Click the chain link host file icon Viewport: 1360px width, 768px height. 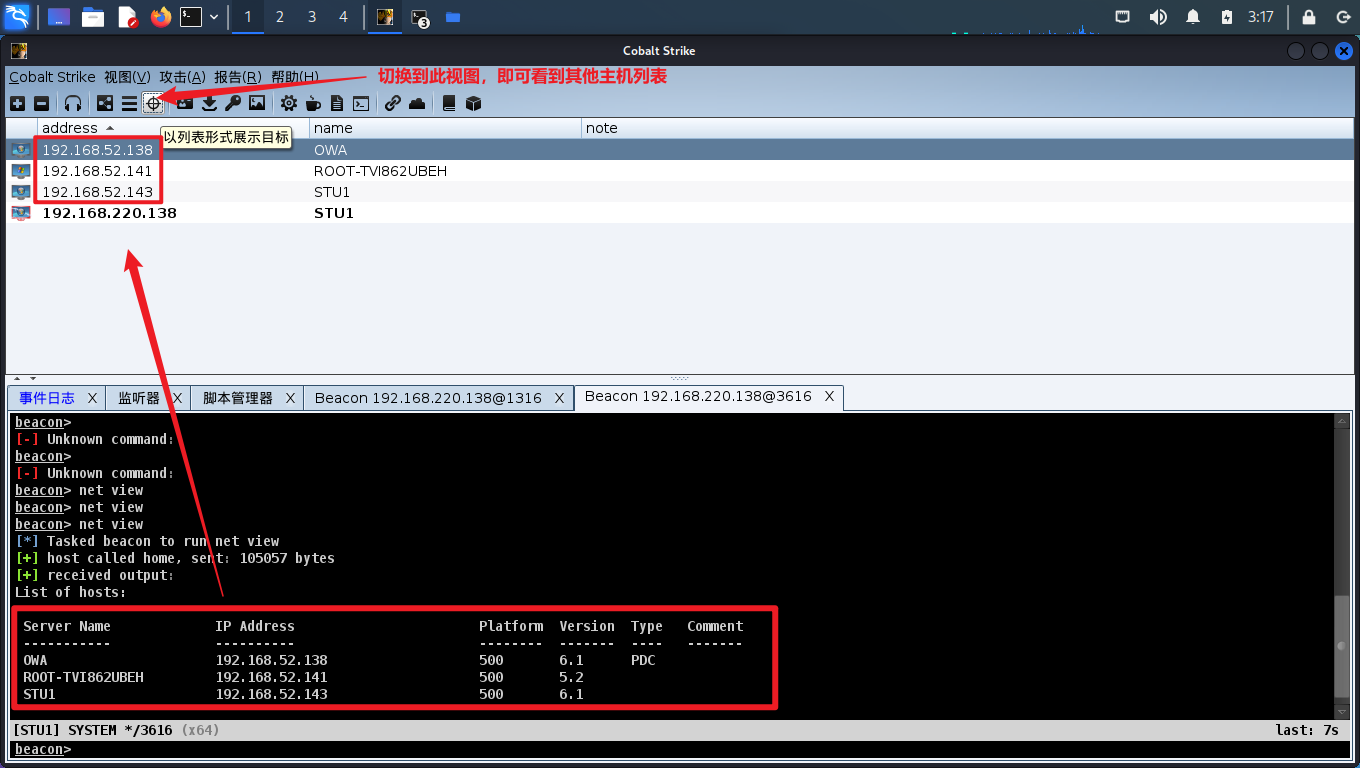click(393, 103)
